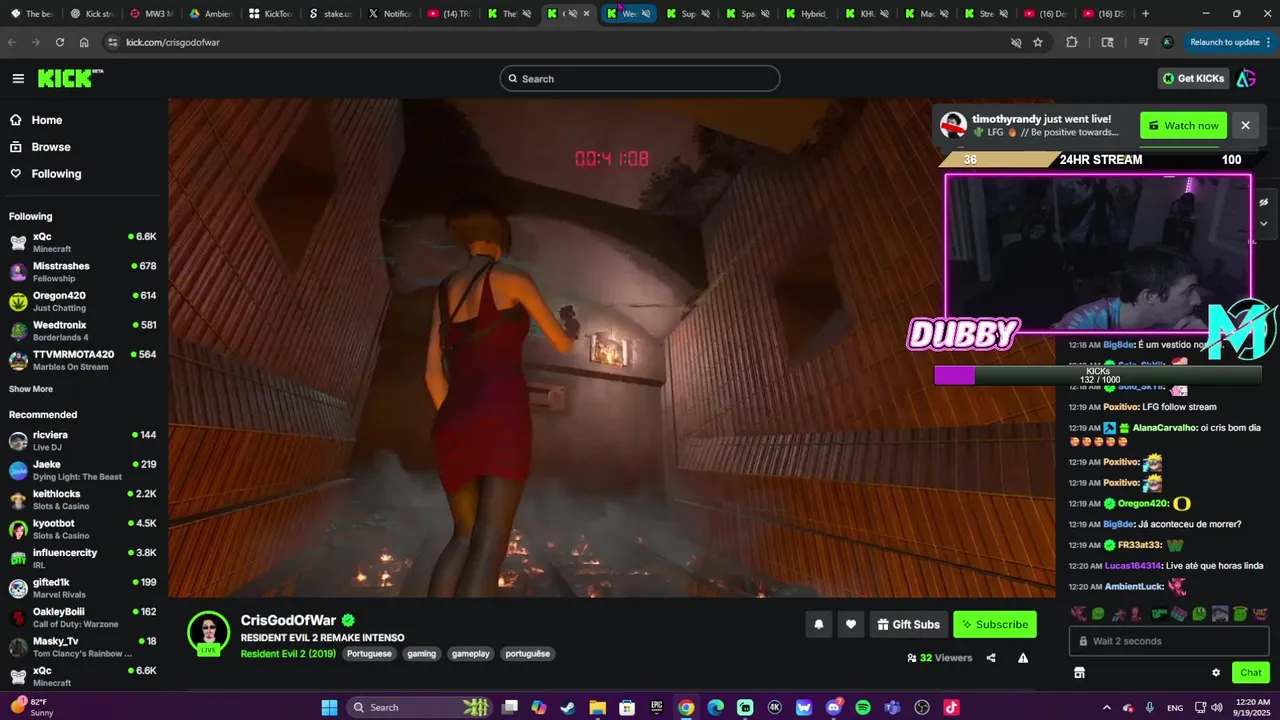The width and height of the screenshot is (1280, 720).
Task: Open keithlocks Slots & Casino channel
Action: click(83, 500)
